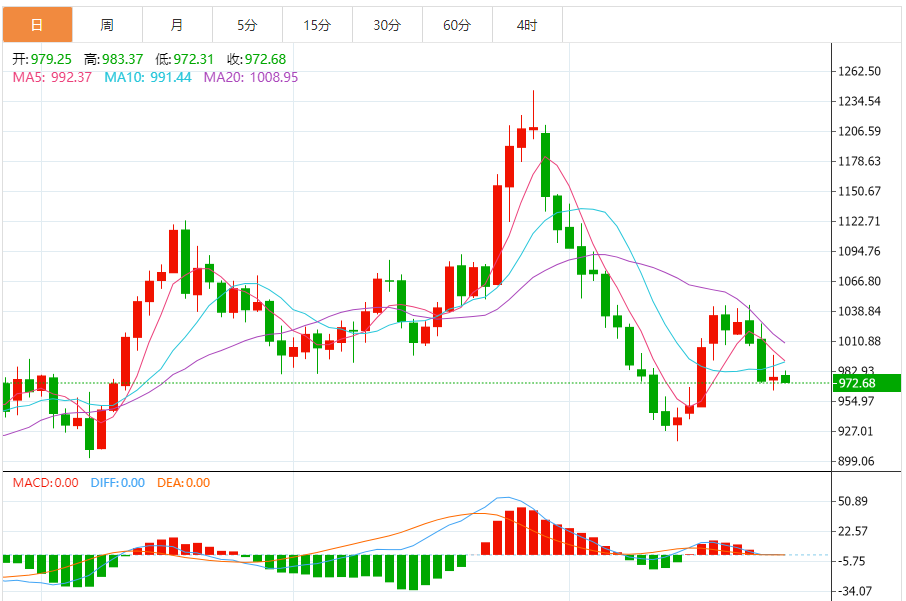The width and height of the screenshot is (906, 601).
Task: Click the 1010.88 price axis label
Action: (859, 342)
